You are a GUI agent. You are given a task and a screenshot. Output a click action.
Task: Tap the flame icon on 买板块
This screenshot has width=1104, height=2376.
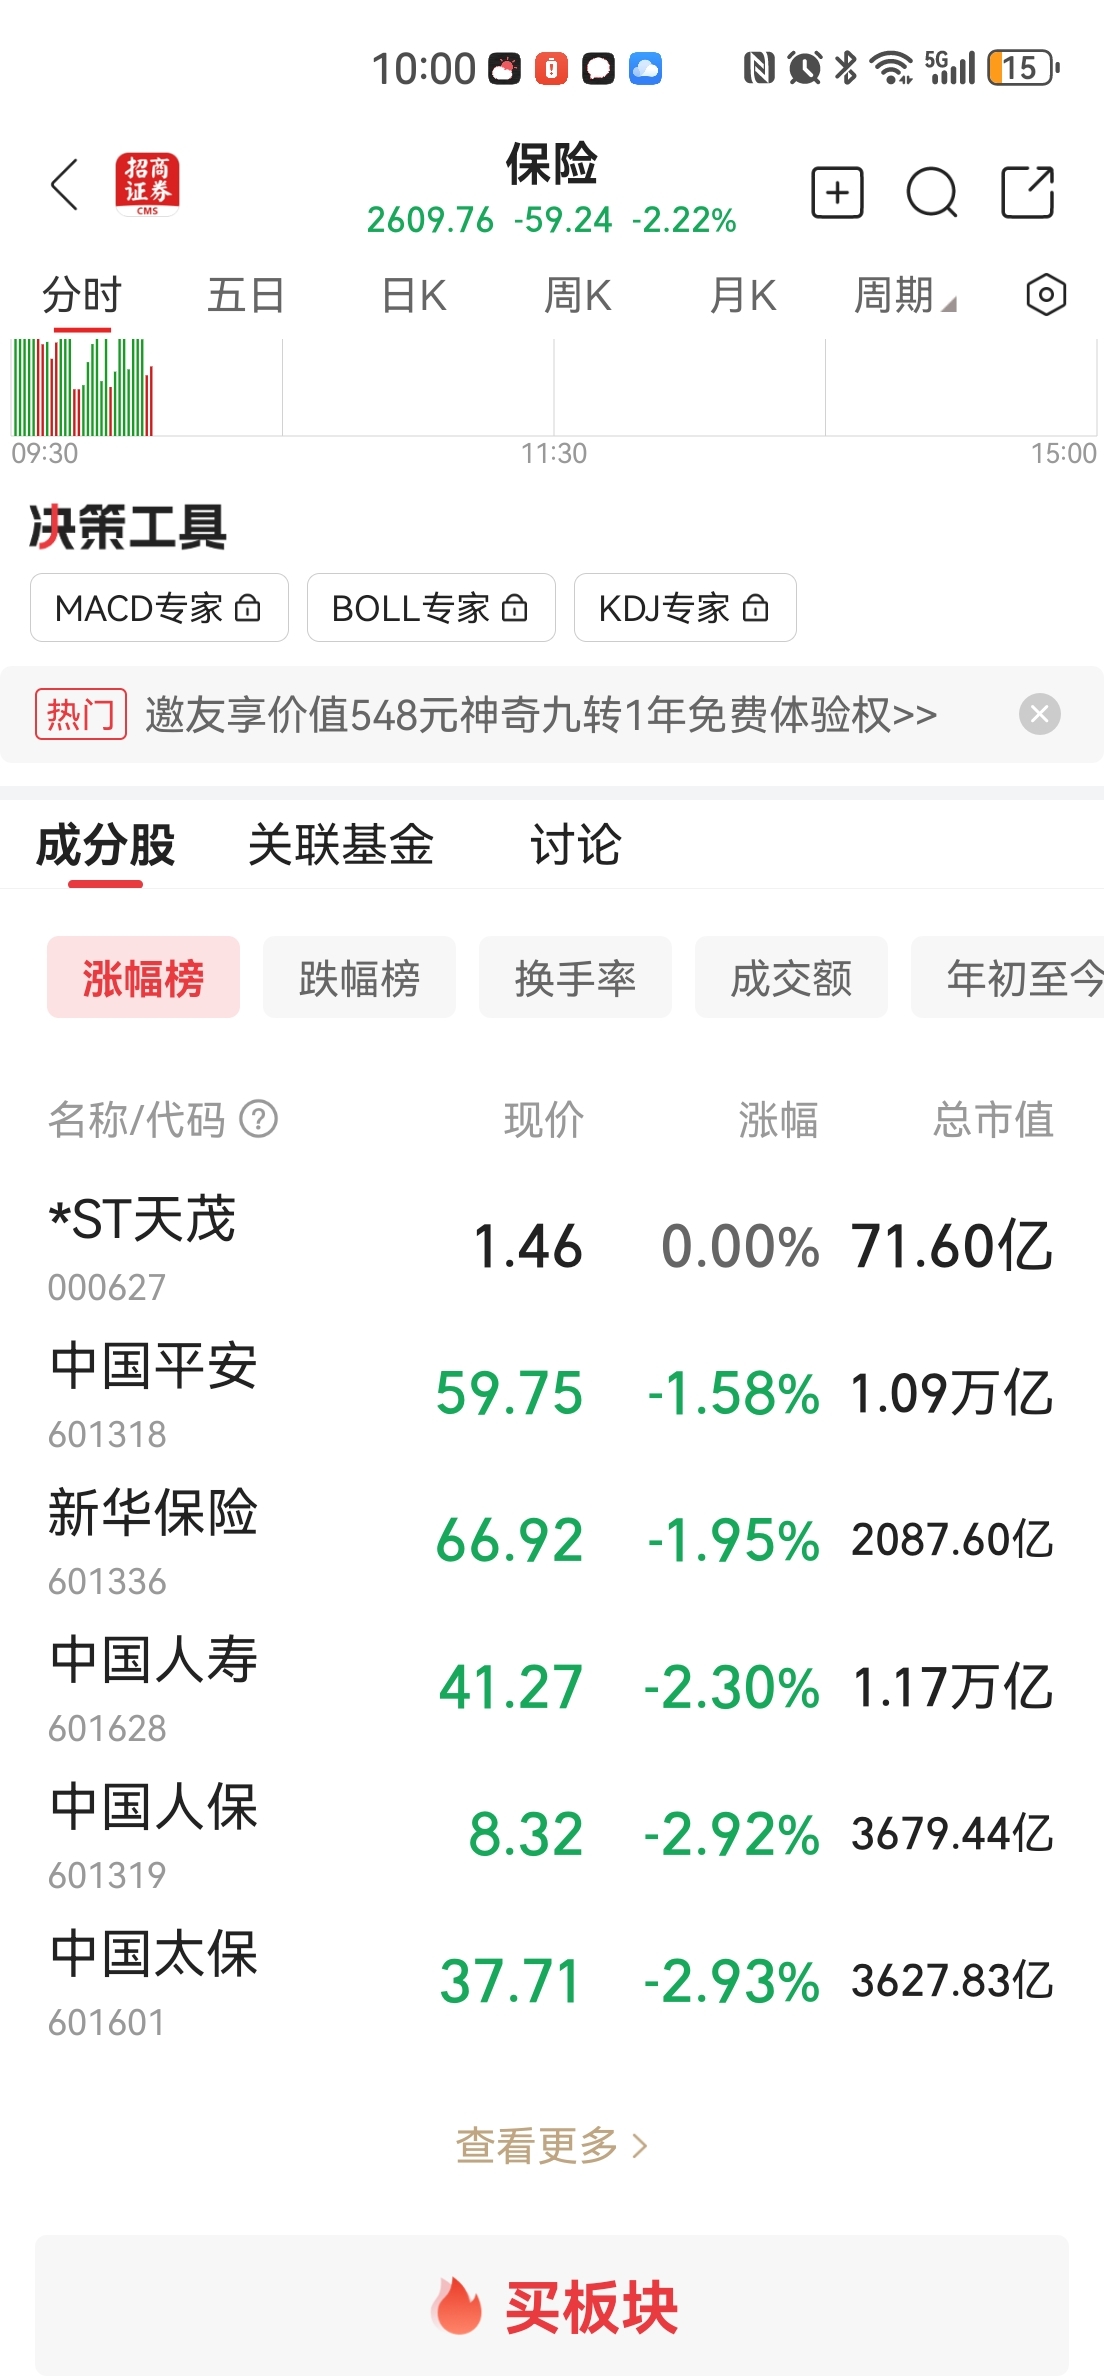coord(457,2307)
